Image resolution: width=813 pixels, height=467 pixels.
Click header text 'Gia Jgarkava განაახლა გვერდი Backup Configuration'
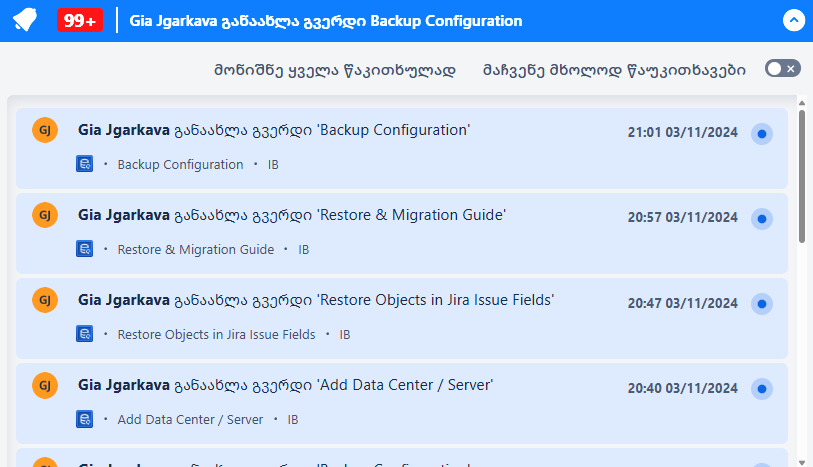326,21
